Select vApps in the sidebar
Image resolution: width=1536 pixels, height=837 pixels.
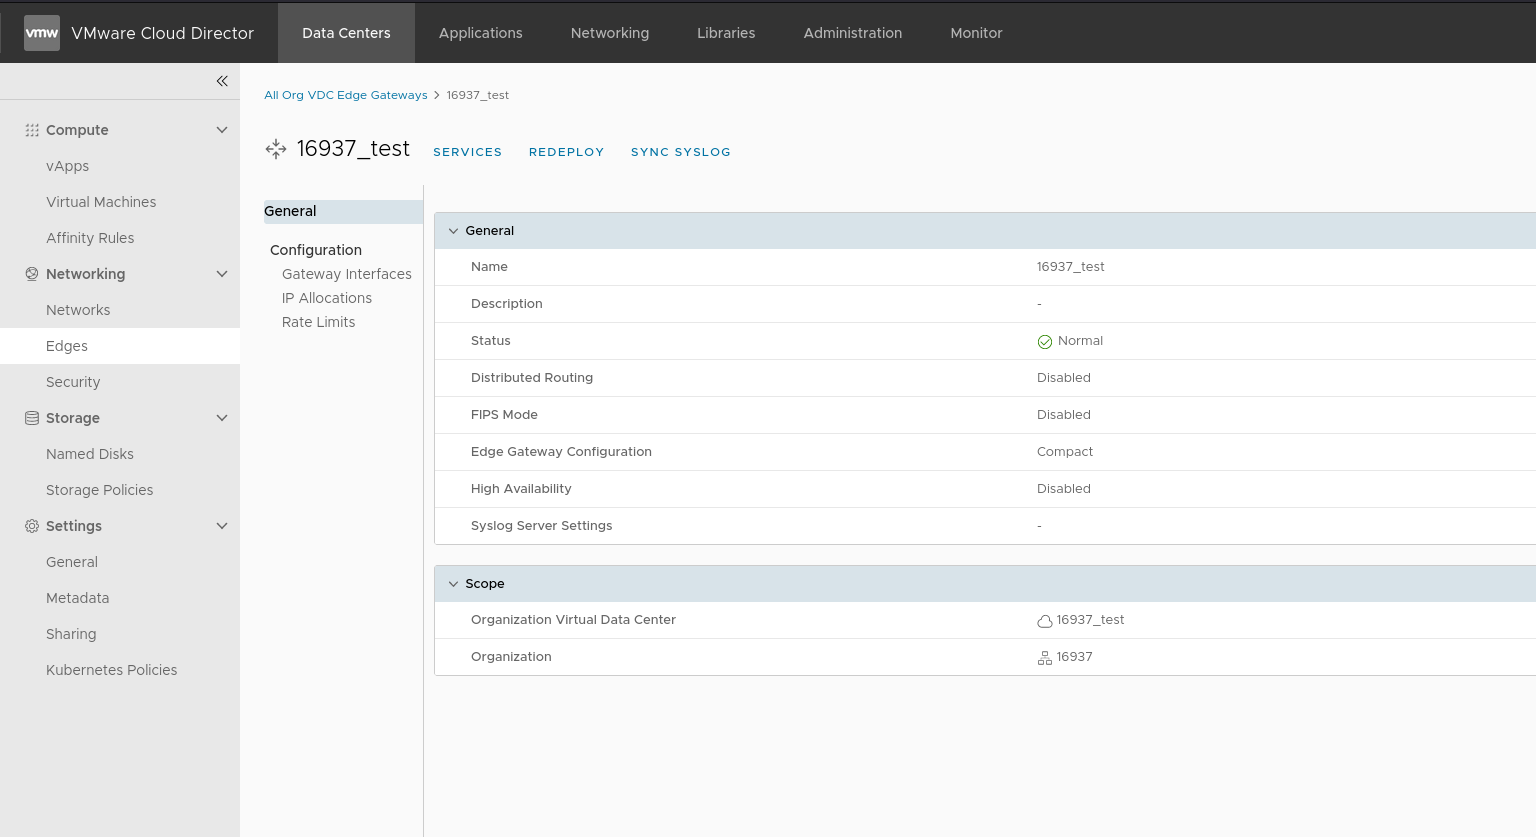point(67,166)
